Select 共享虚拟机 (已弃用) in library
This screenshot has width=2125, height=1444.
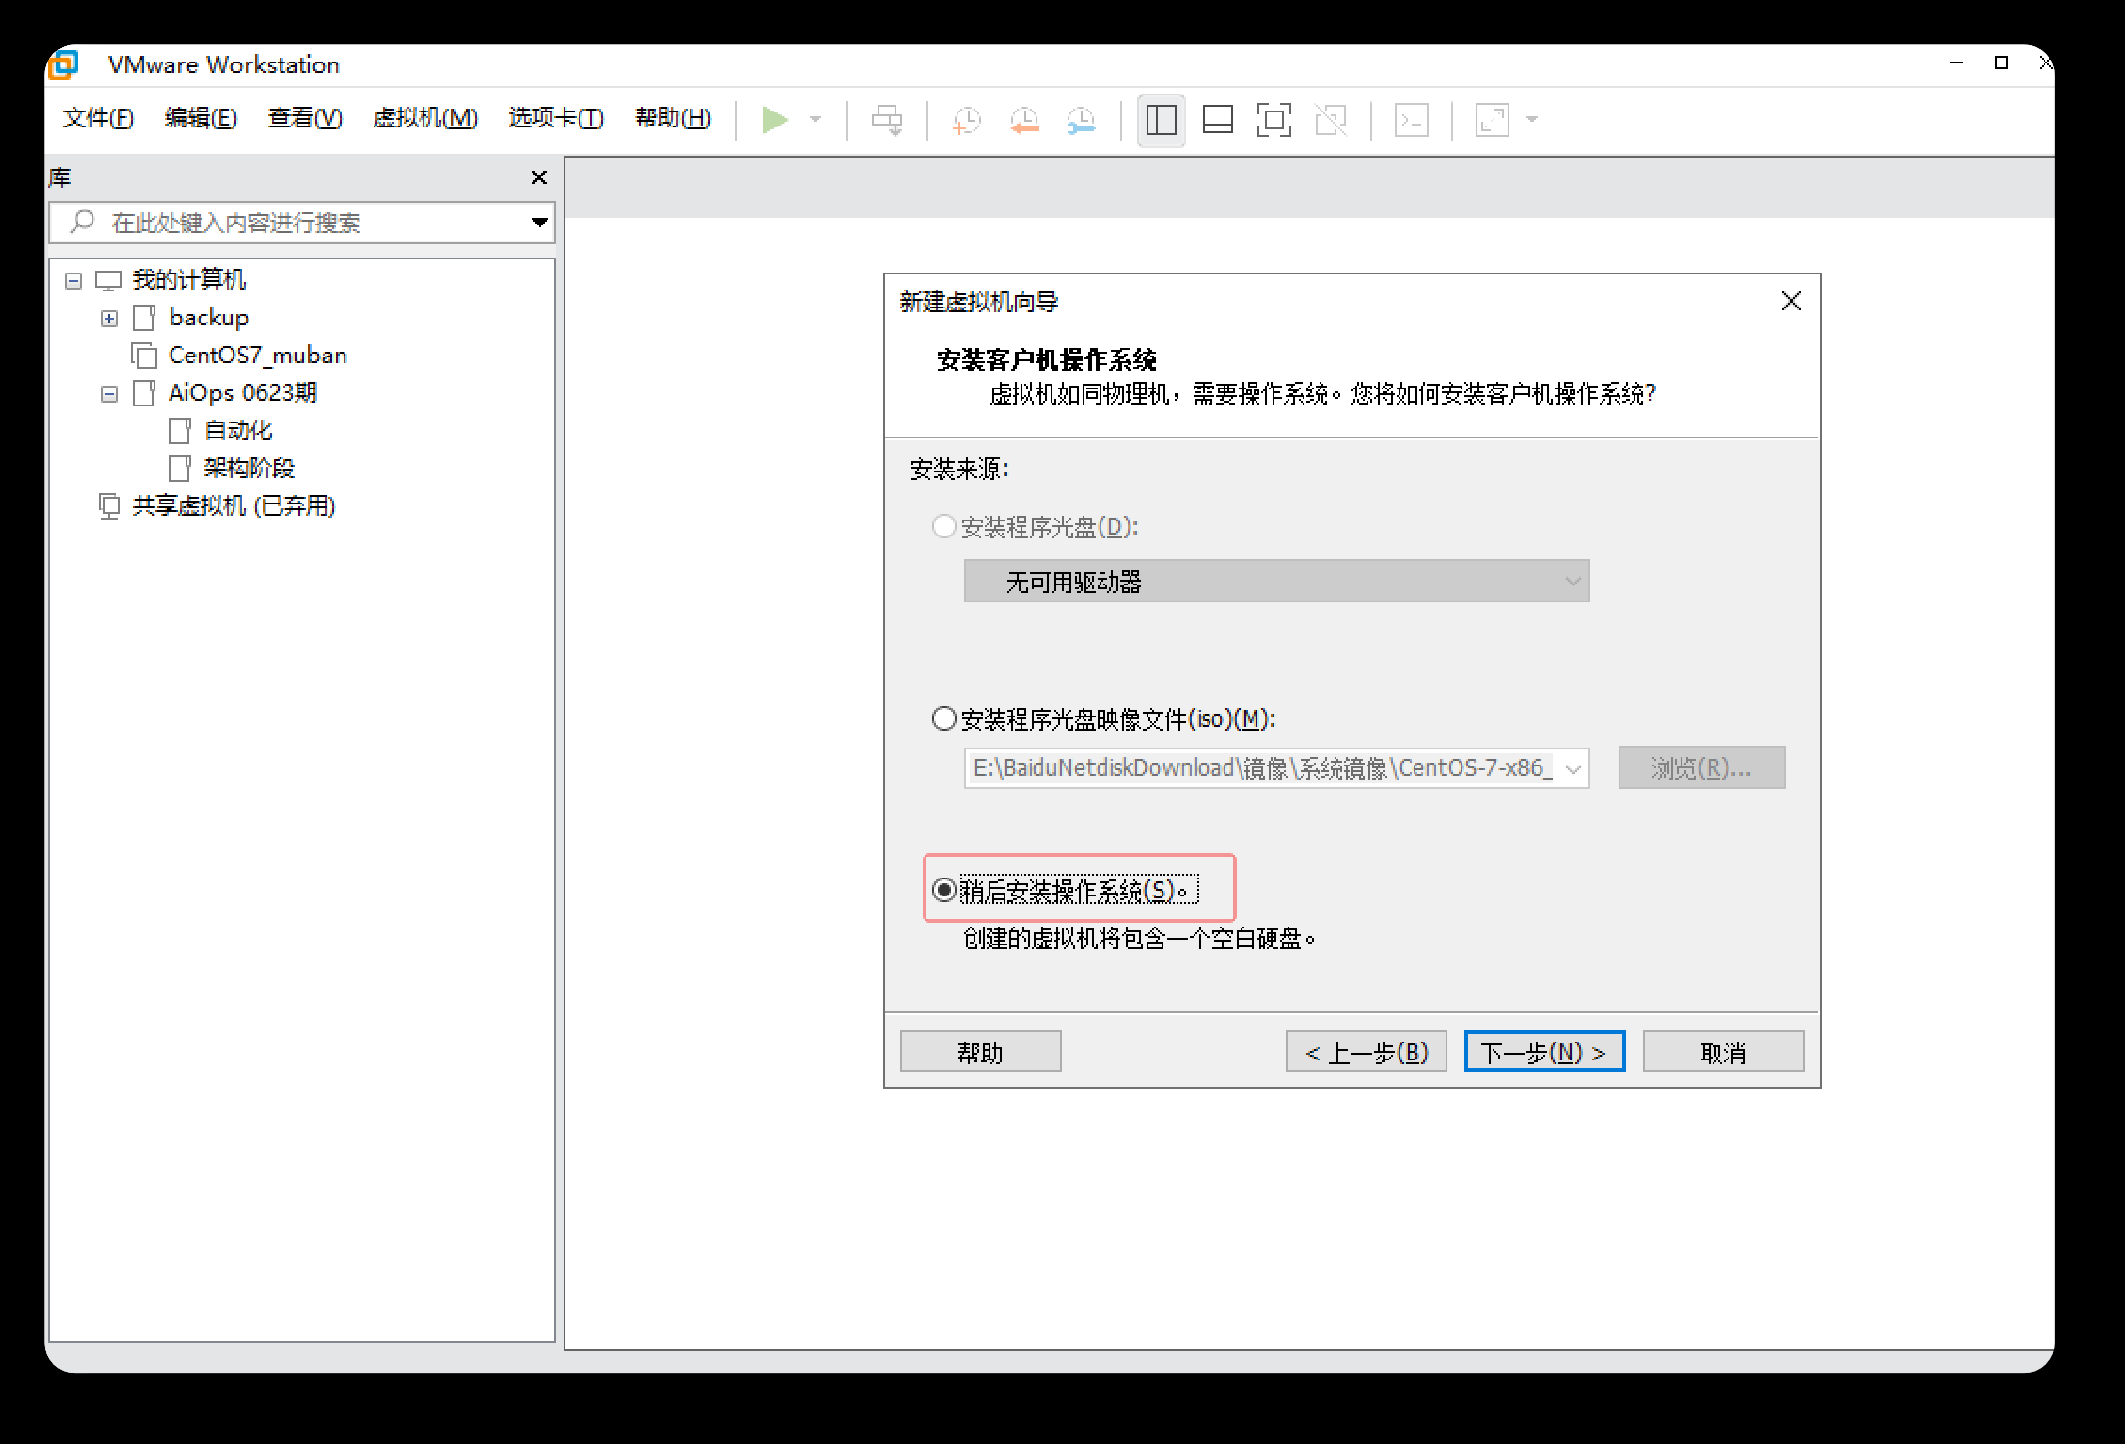[234, 506]
